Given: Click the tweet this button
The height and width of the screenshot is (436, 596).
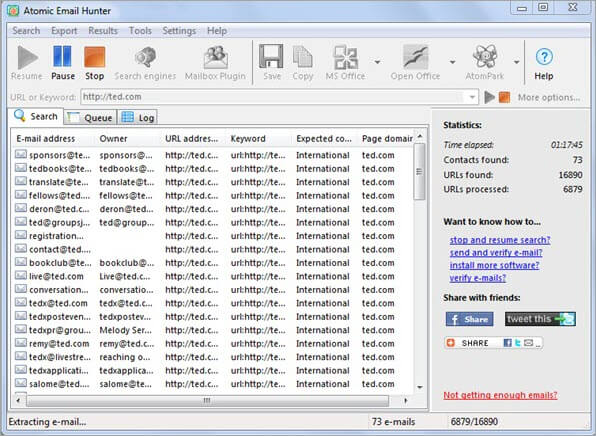Looking at the screenshot, I should [x=540, y=319].
